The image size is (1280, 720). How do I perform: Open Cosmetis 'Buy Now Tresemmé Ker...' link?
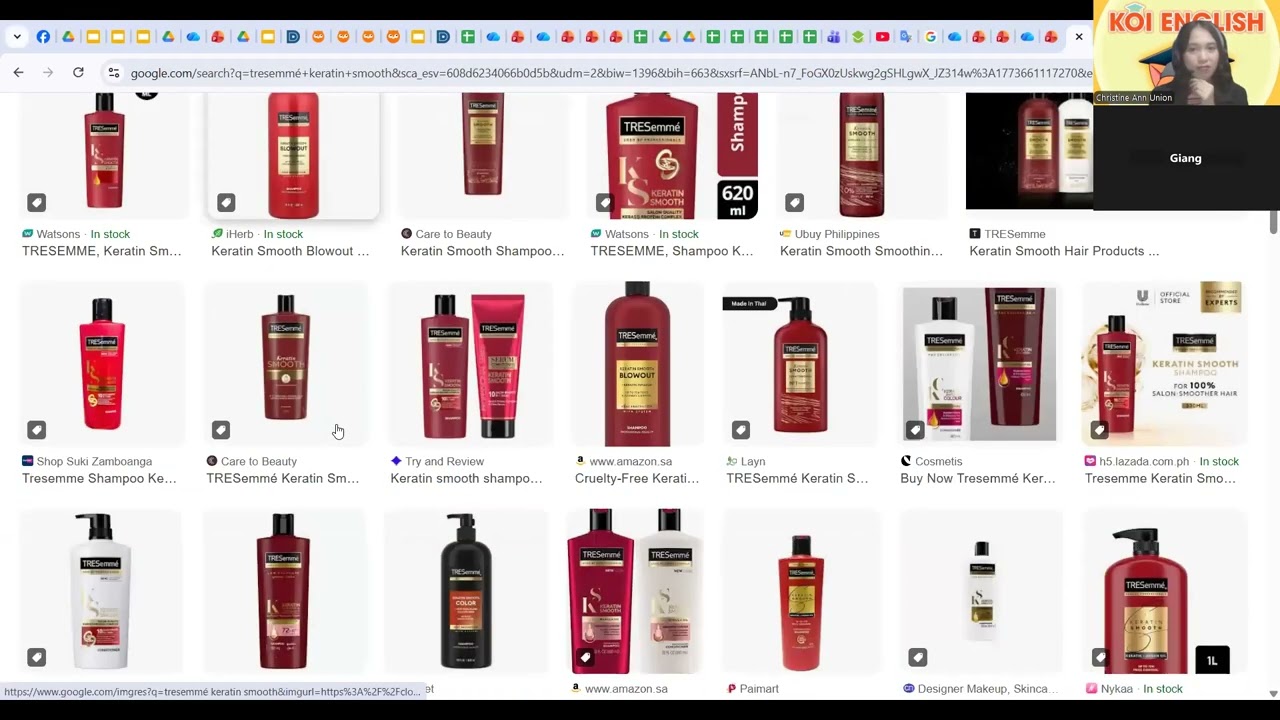pos(978,478)
